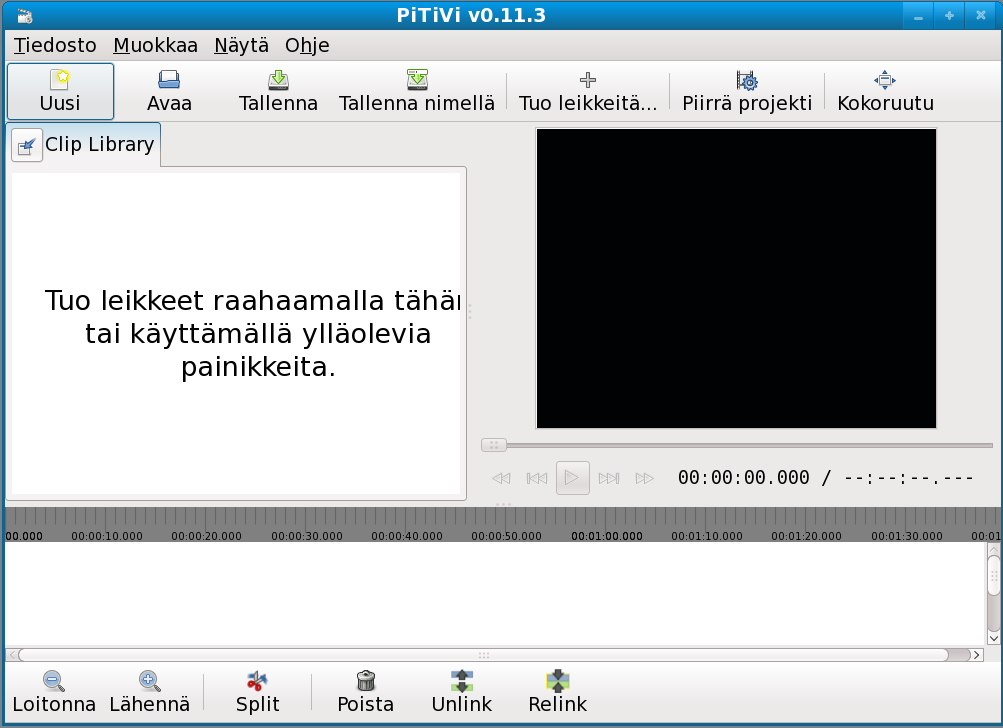Image resolution: width=1003 pixels, height=728 pixels.
Task: Switch to the Clip Library tab
Action: click(x=84, y=144)
